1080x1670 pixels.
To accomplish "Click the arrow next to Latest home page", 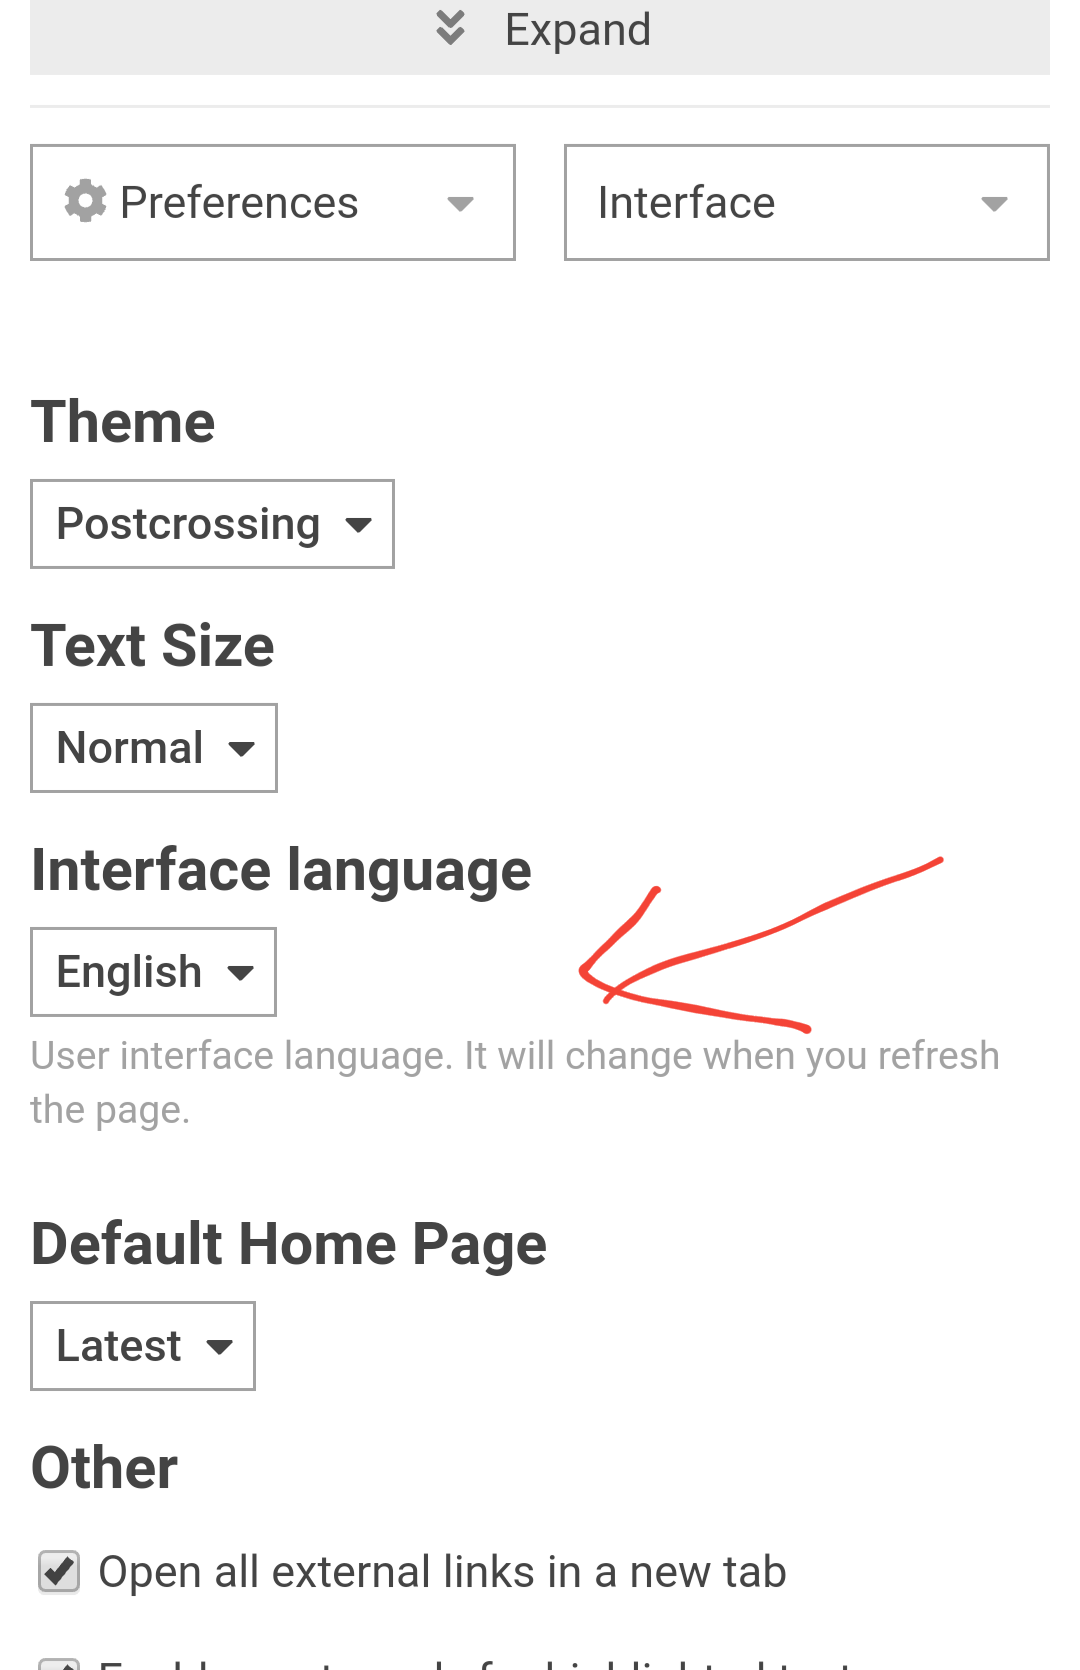I will [x=219, y=1347].
